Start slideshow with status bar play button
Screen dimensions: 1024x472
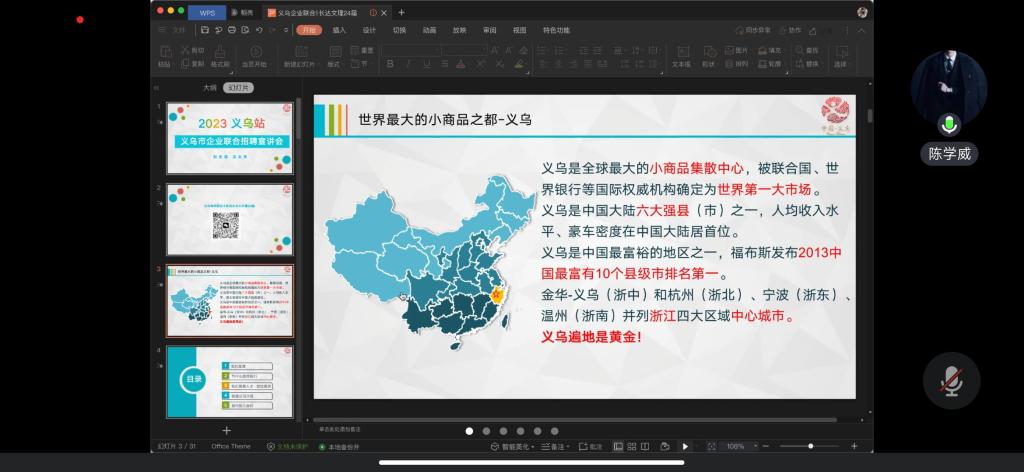click(685, 446)
